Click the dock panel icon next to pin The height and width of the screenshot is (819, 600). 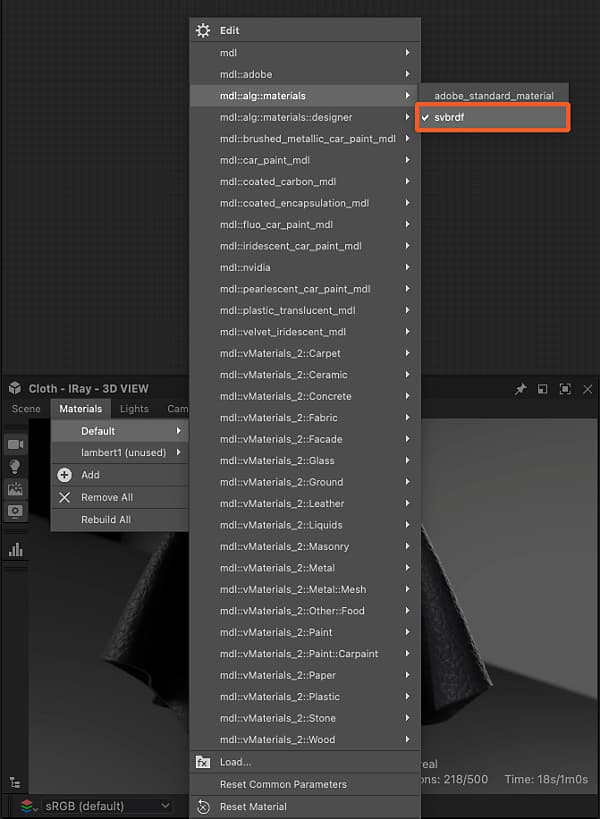(x=543, y=389)
